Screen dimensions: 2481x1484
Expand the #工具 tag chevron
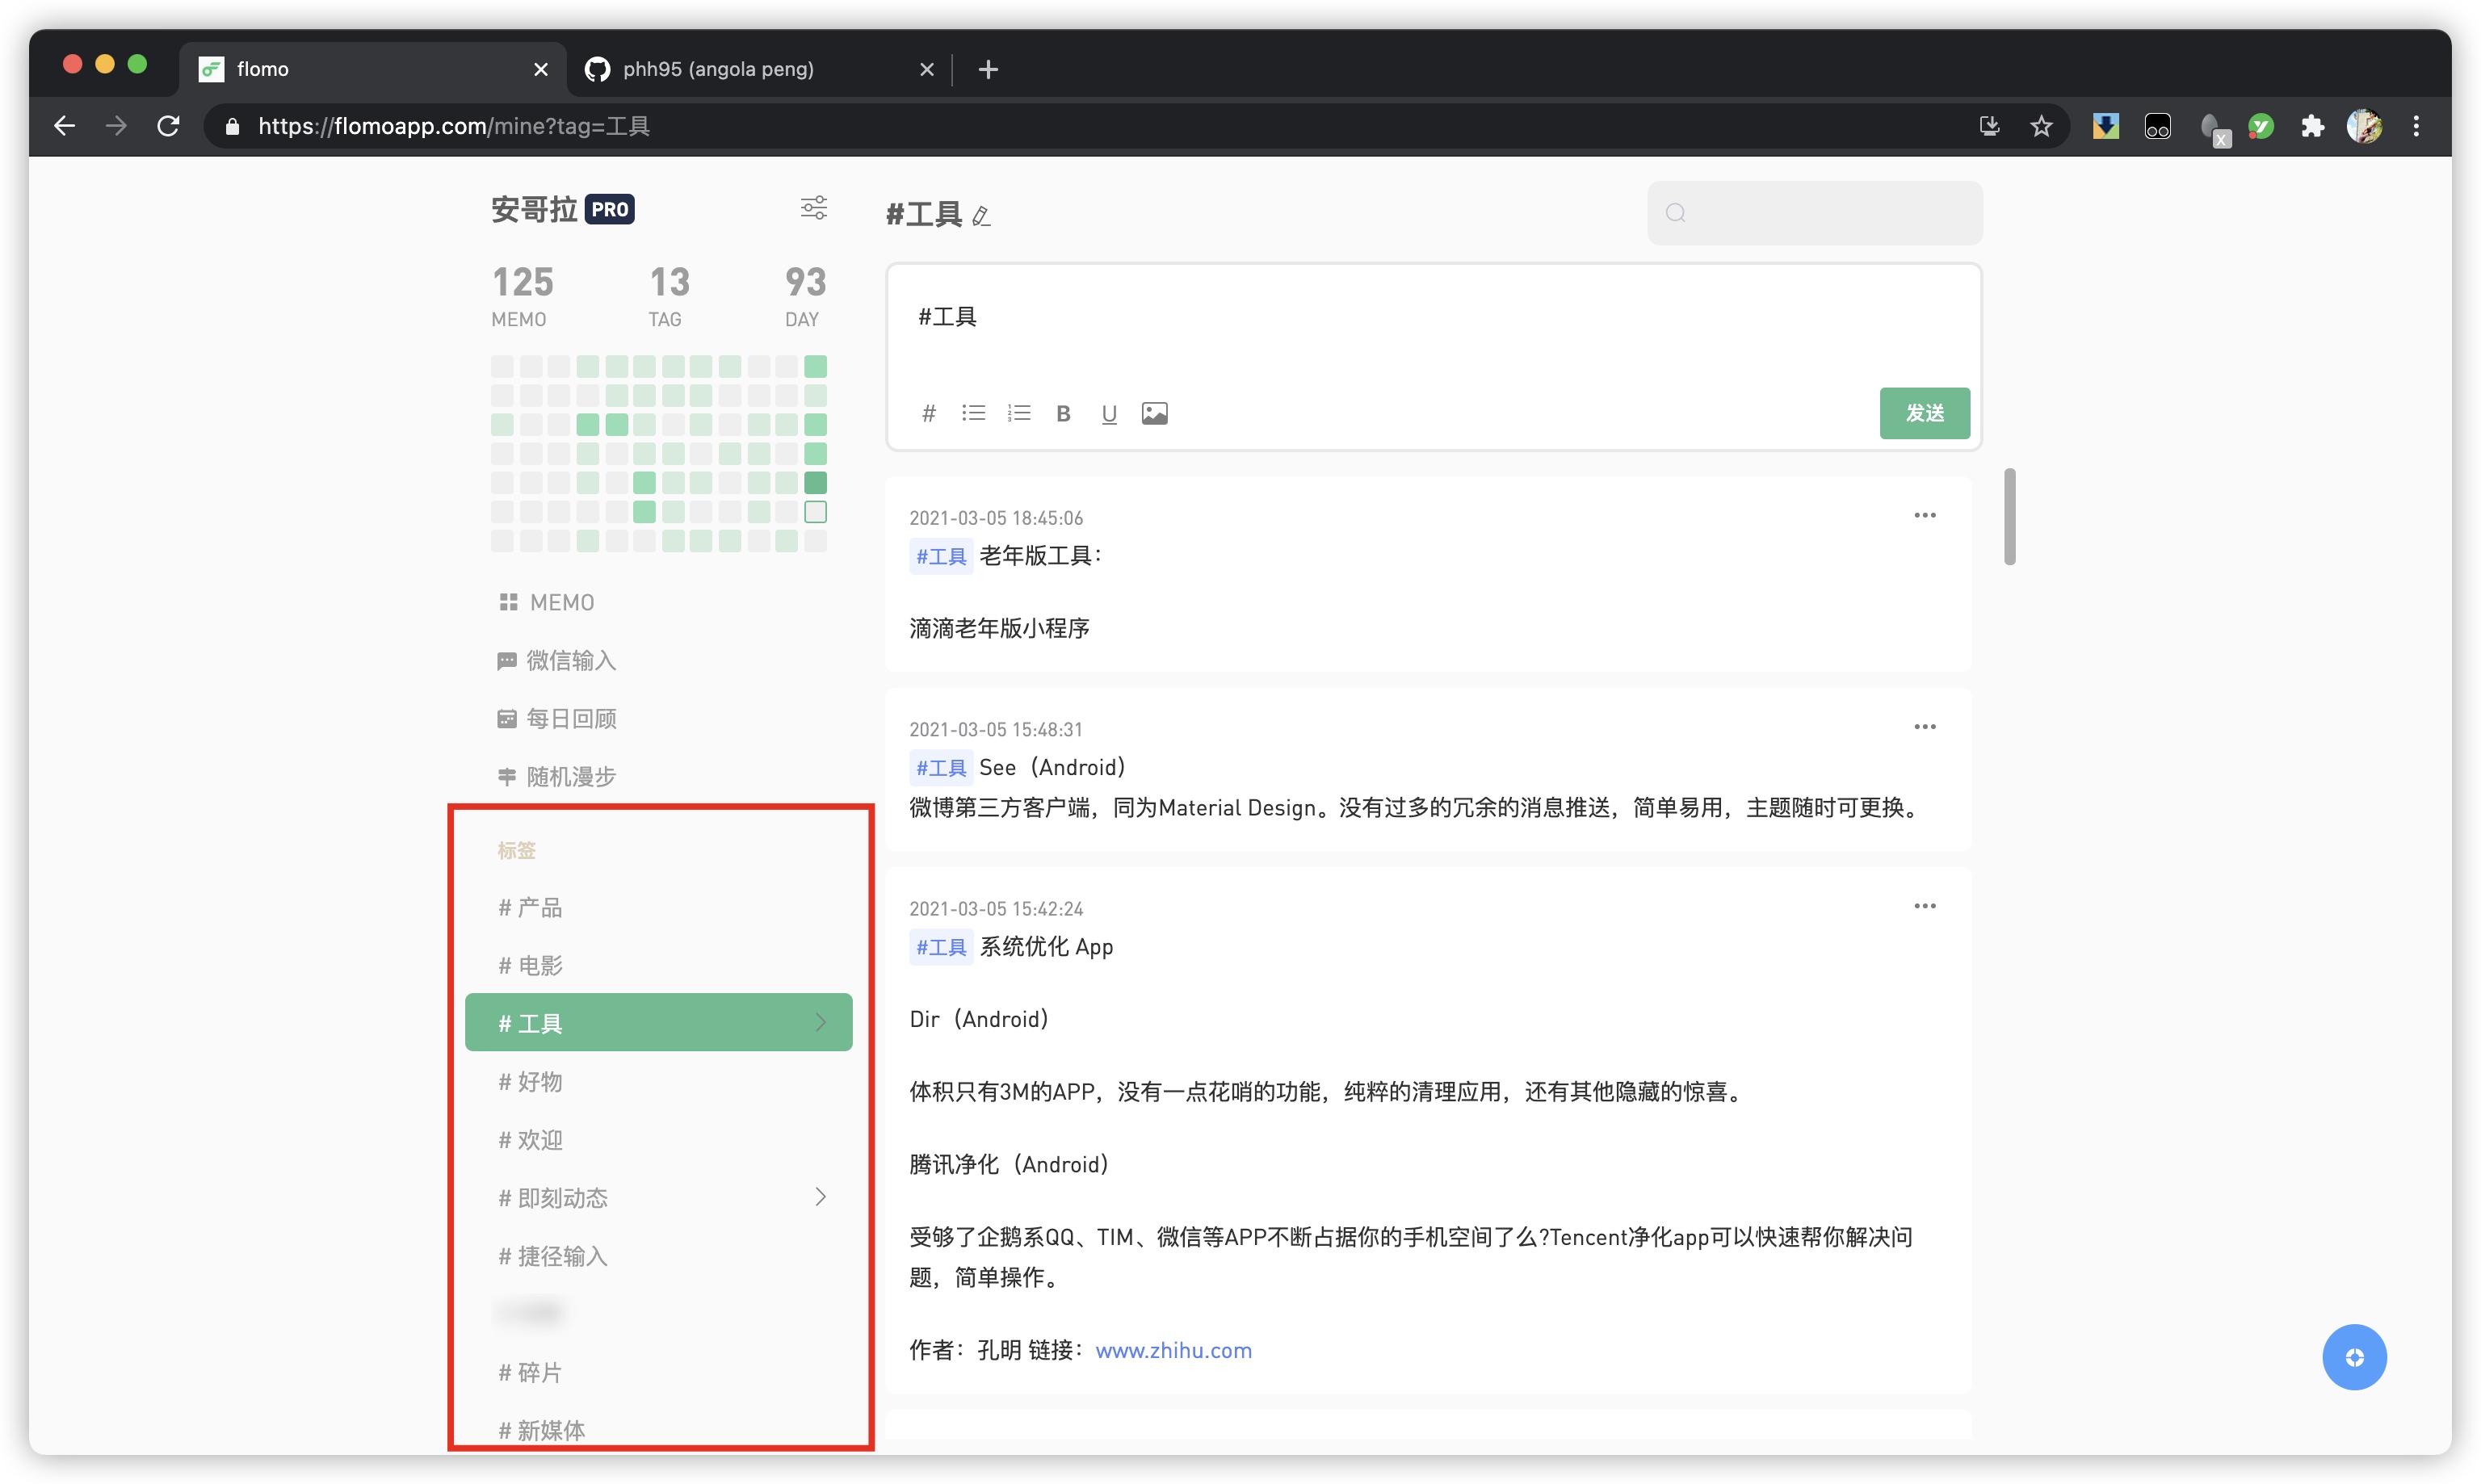click(x=820, y=1022)
